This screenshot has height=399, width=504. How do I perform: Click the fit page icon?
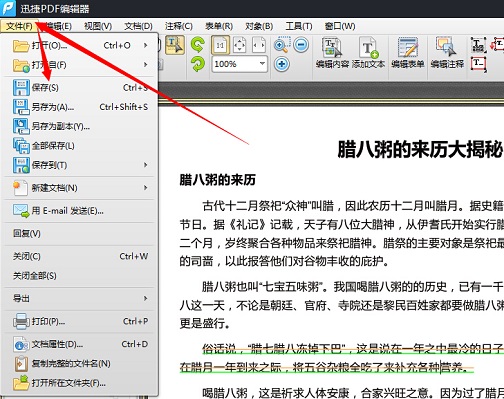240,45
